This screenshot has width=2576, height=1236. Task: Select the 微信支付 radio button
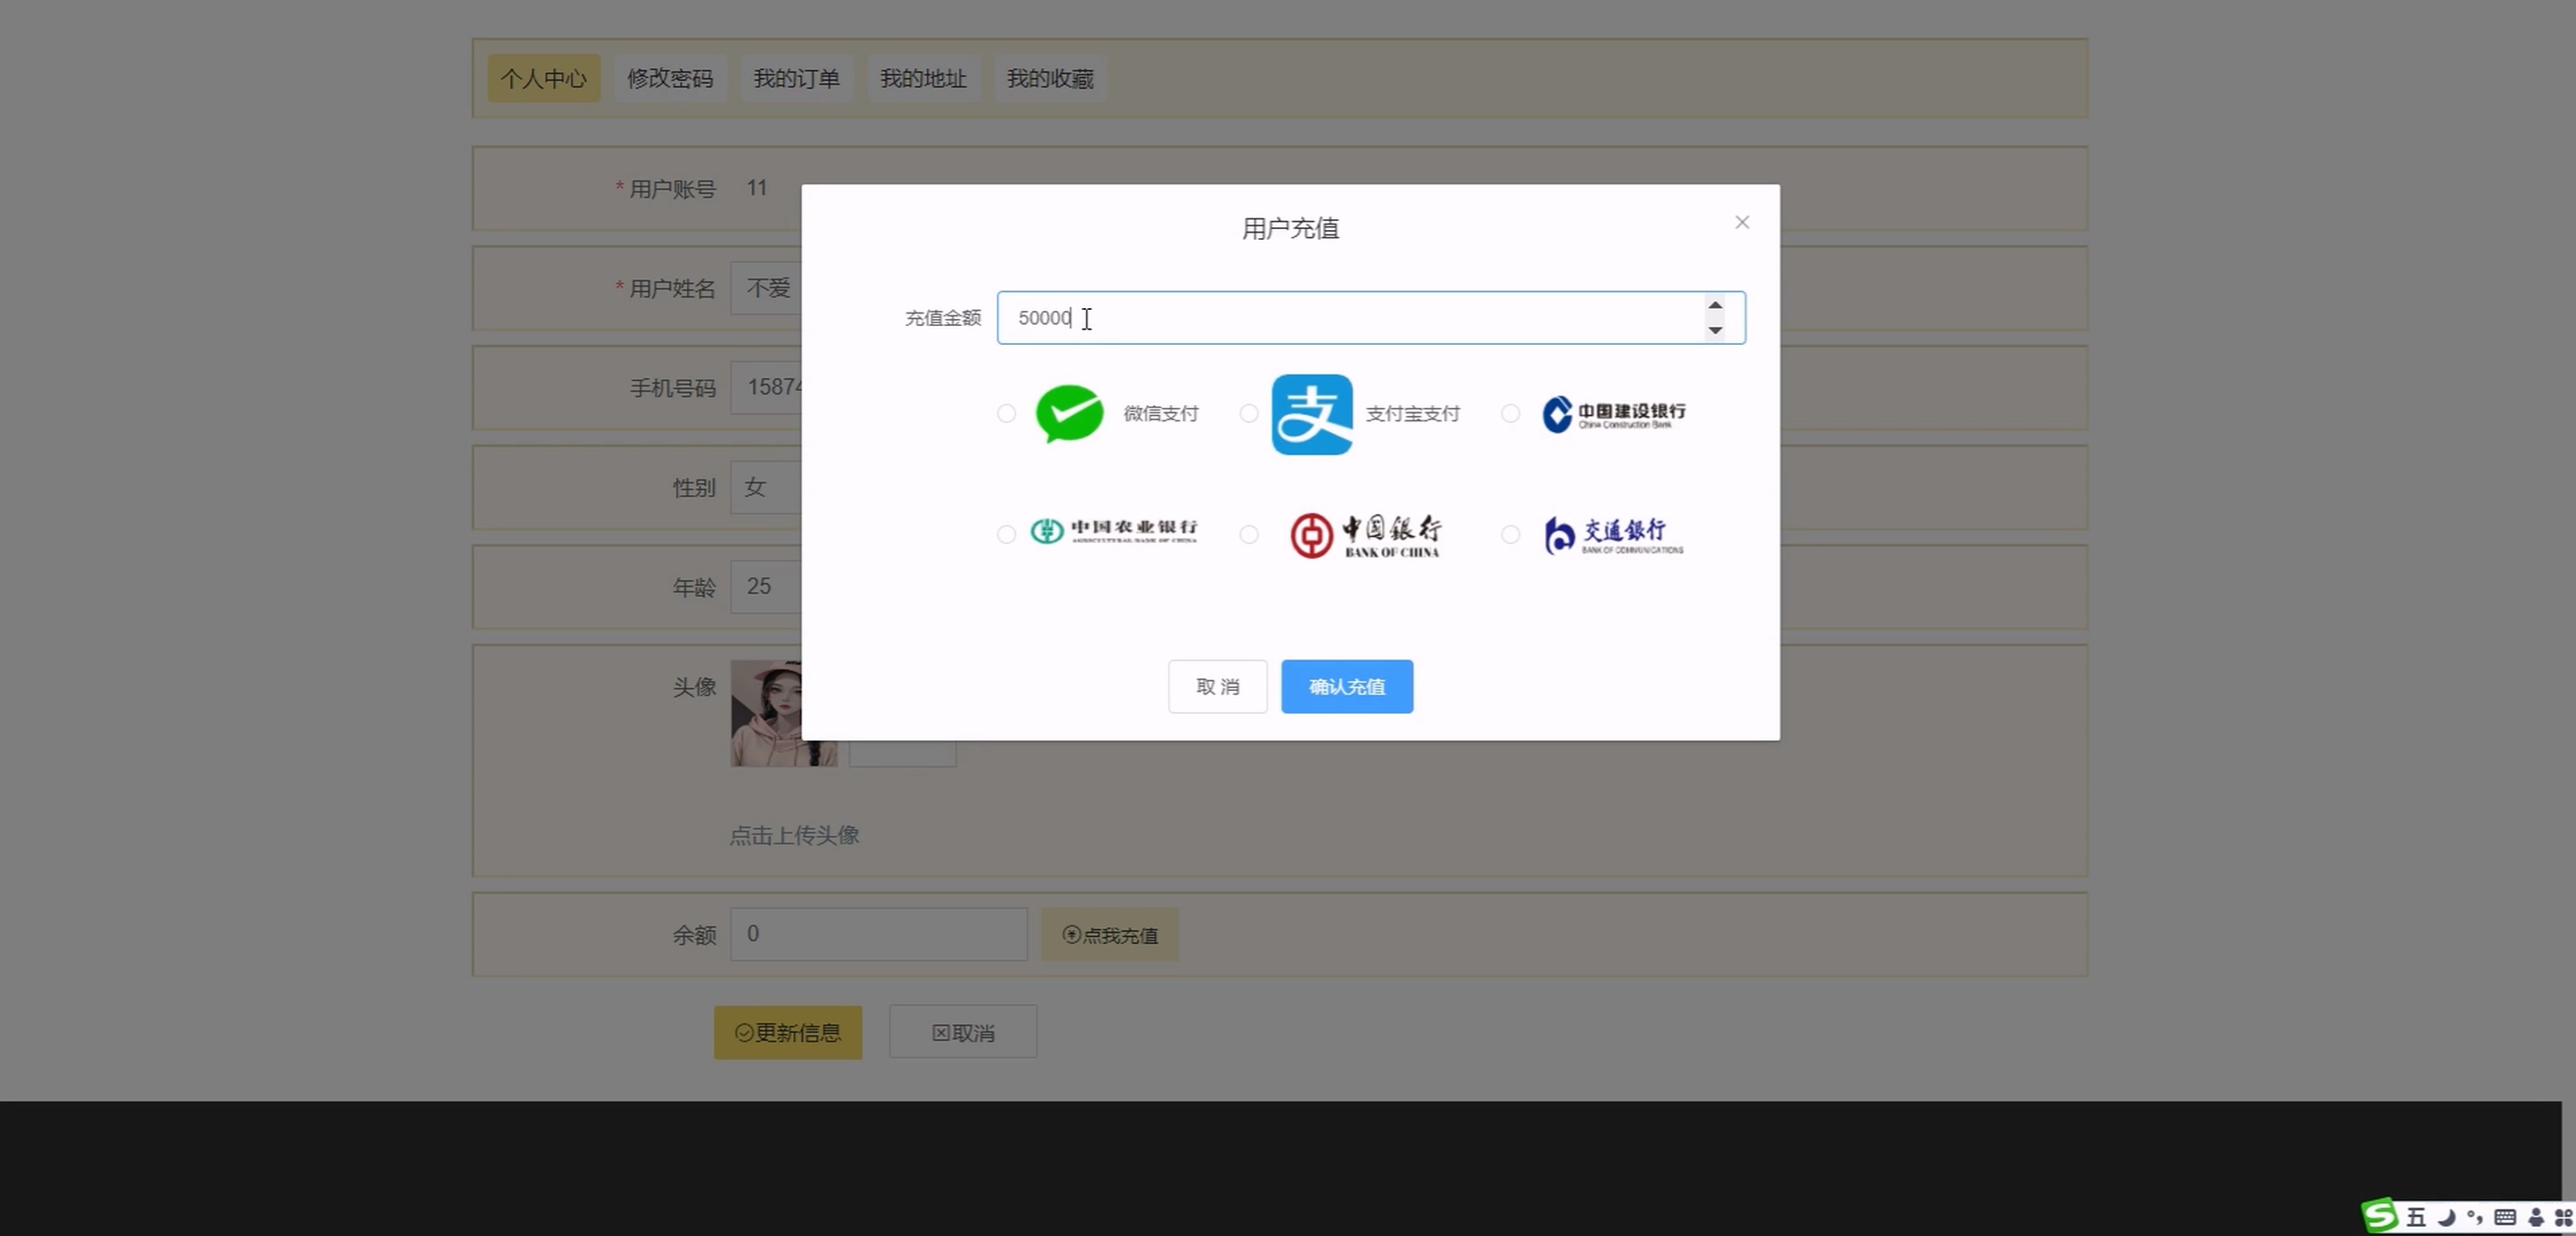[1006, 413]
